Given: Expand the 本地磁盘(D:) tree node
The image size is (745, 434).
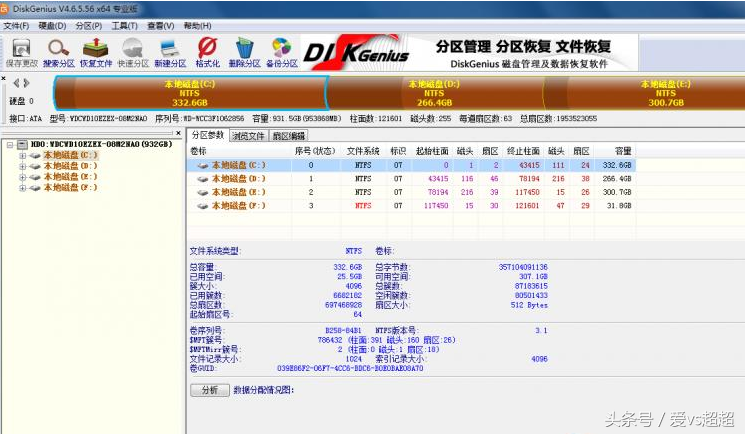Looking at the screenshot, I should coord(22,166).
